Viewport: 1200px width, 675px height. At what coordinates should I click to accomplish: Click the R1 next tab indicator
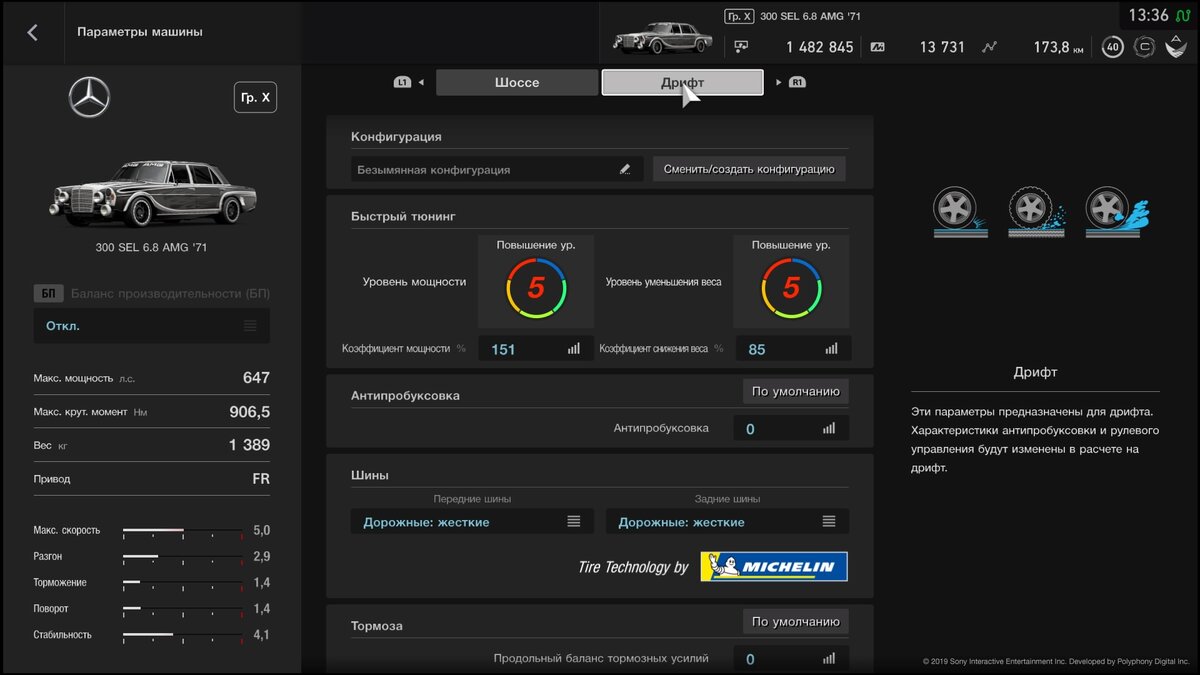pos(797,82)
